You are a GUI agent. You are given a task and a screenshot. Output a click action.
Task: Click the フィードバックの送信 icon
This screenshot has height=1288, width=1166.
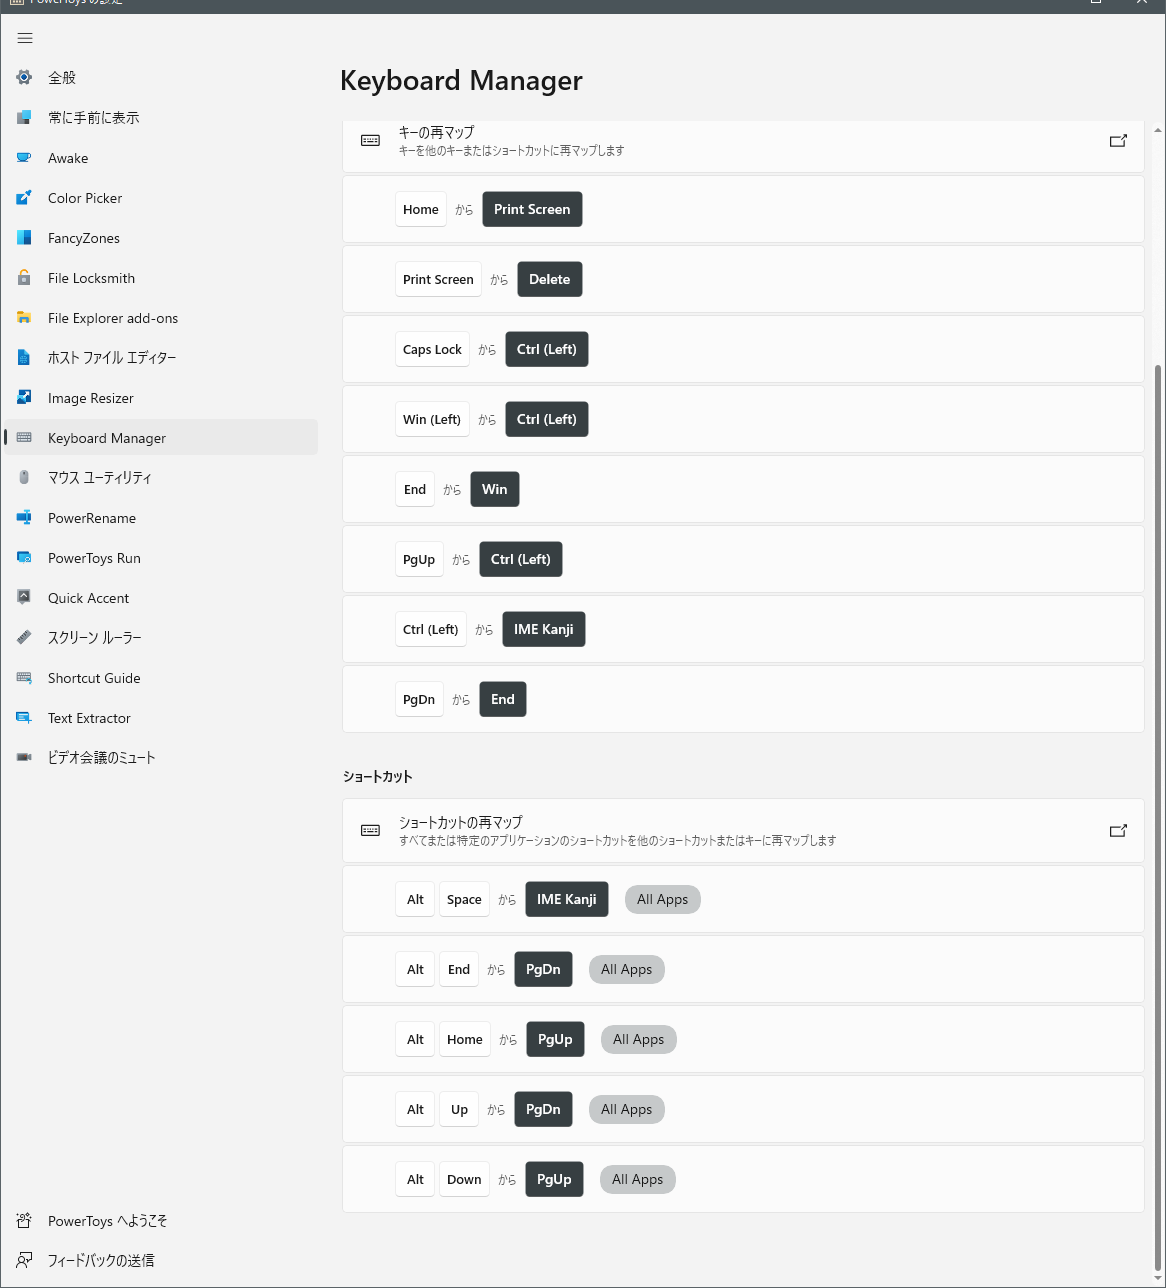(x=24, y=1260)
